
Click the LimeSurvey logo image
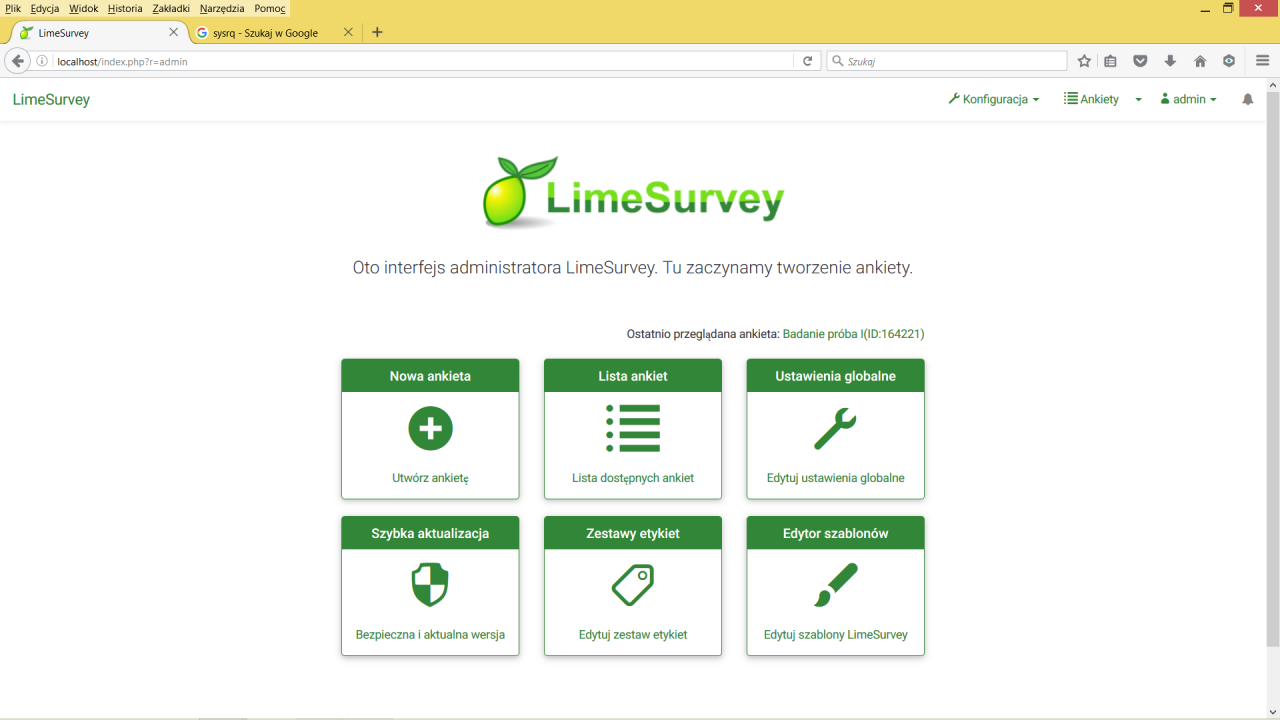[x=633, y=193]
